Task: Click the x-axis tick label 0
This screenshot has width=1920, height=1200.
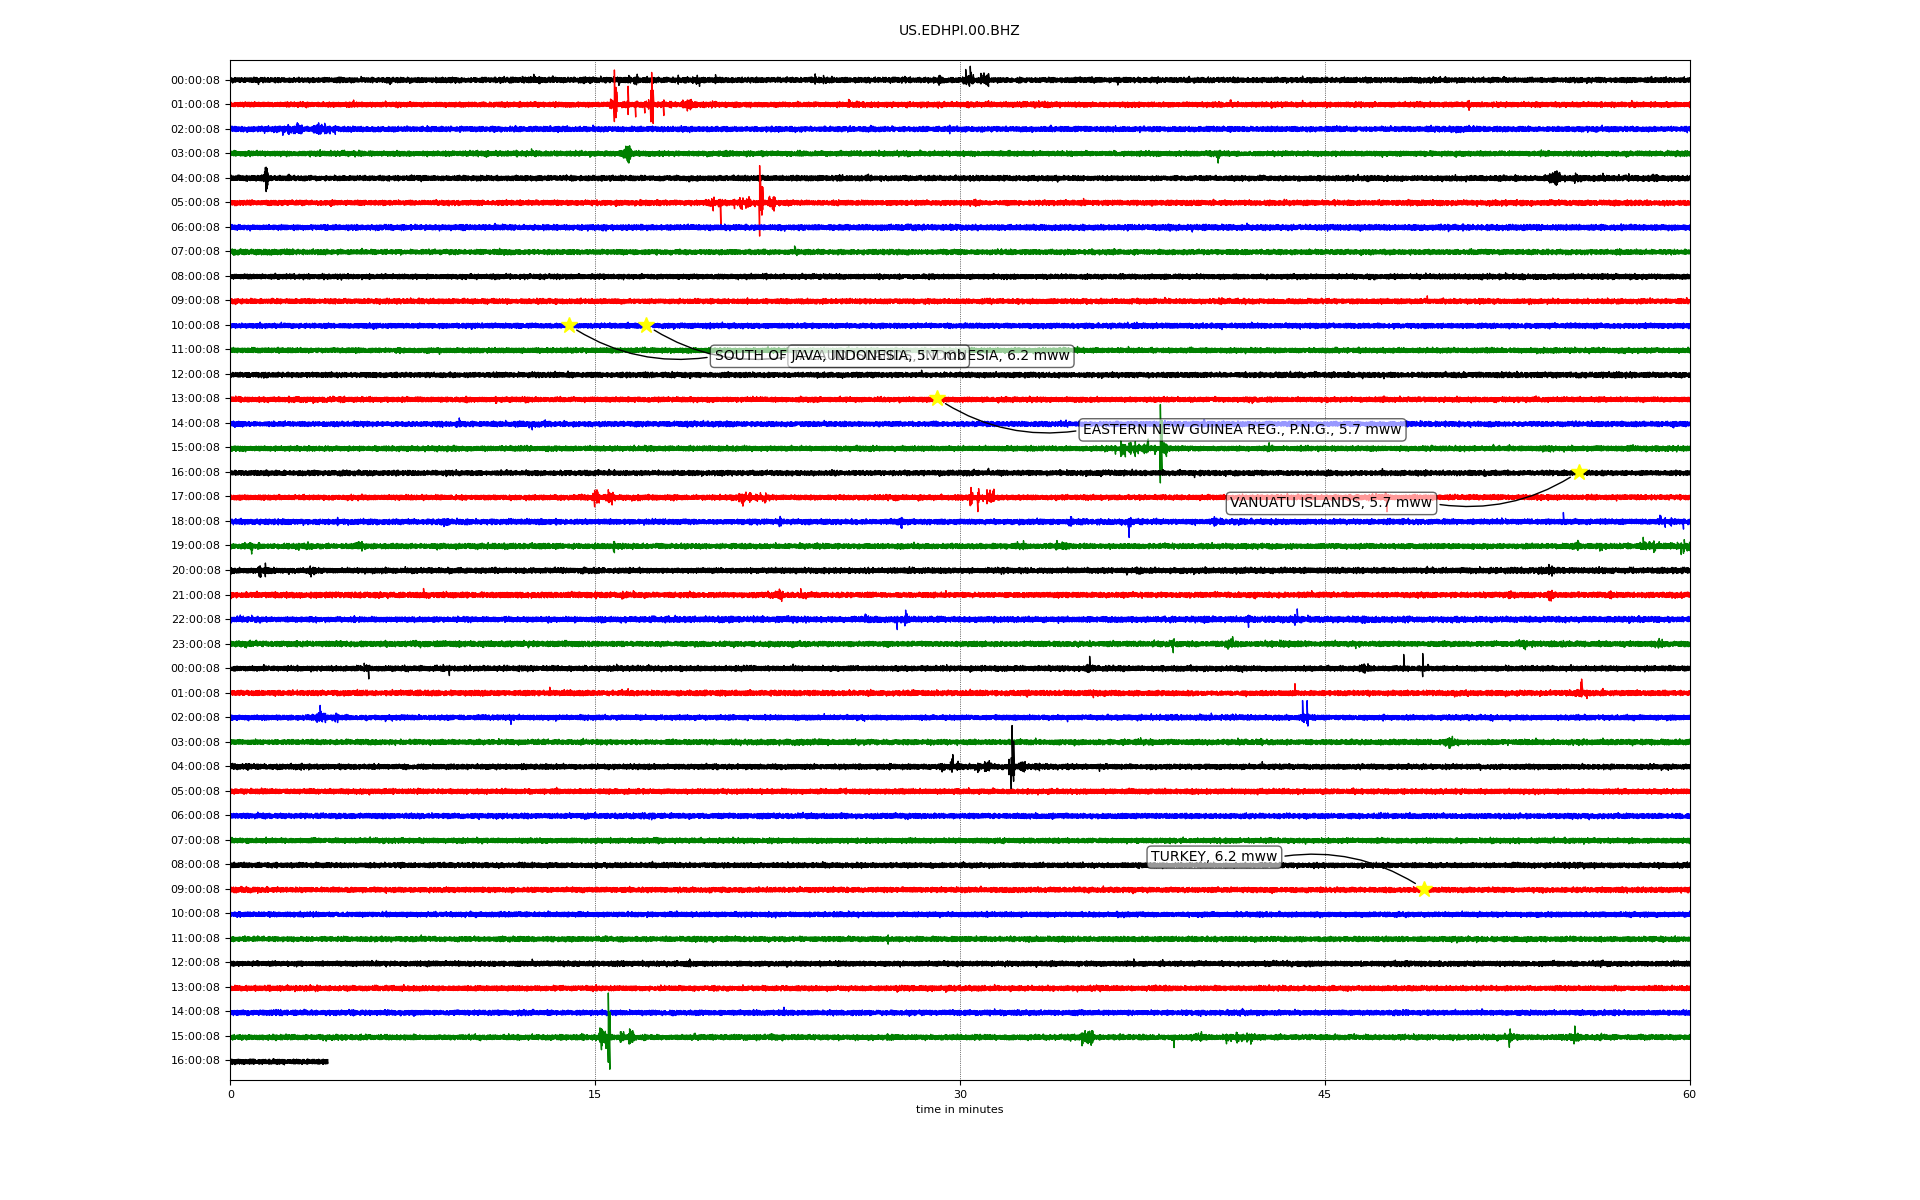Action: point(231,1094)
